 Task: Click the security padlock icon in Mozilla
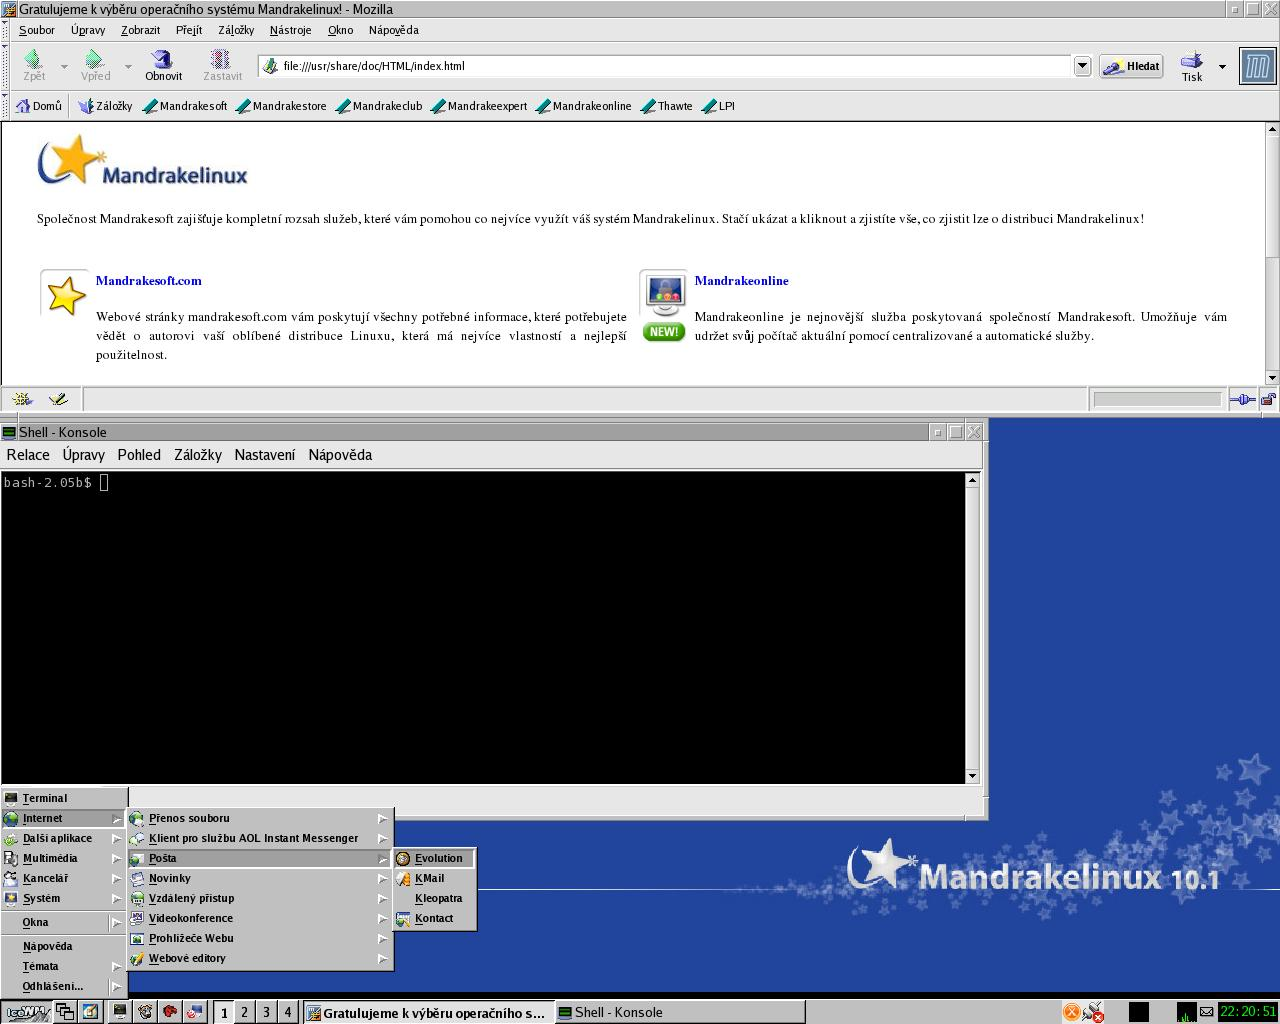[1268, 399]
